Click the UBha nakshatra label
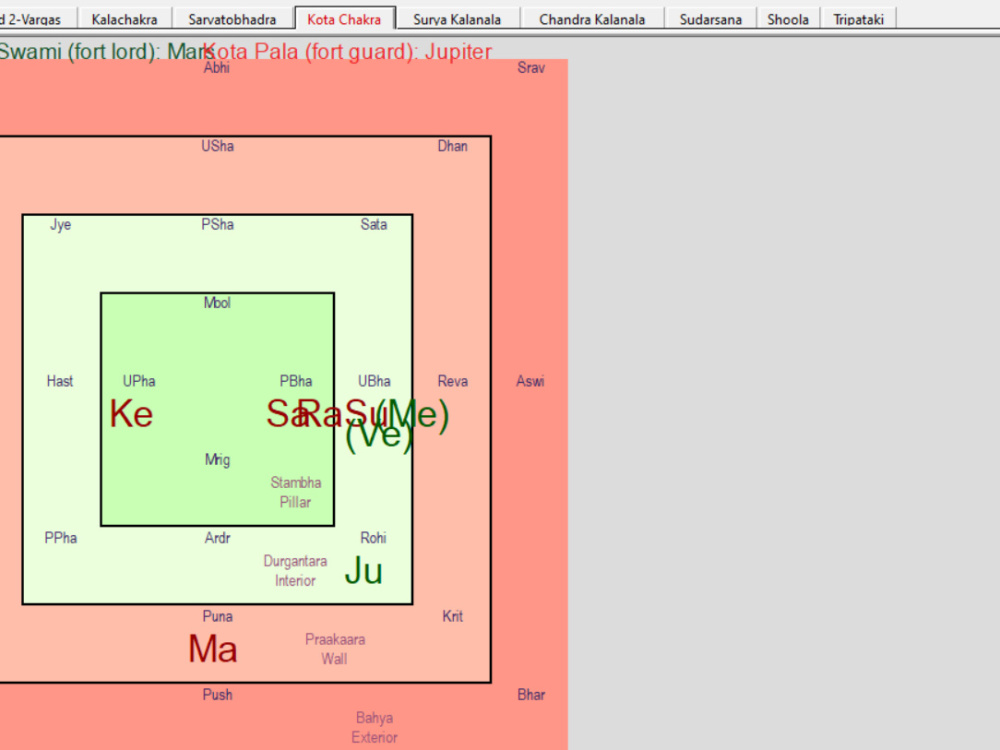 374,381
